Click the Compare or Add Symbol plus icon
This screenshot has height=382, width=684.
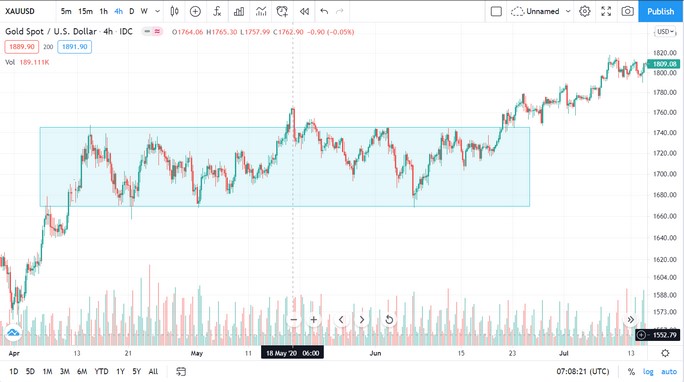tap(195, 11)
